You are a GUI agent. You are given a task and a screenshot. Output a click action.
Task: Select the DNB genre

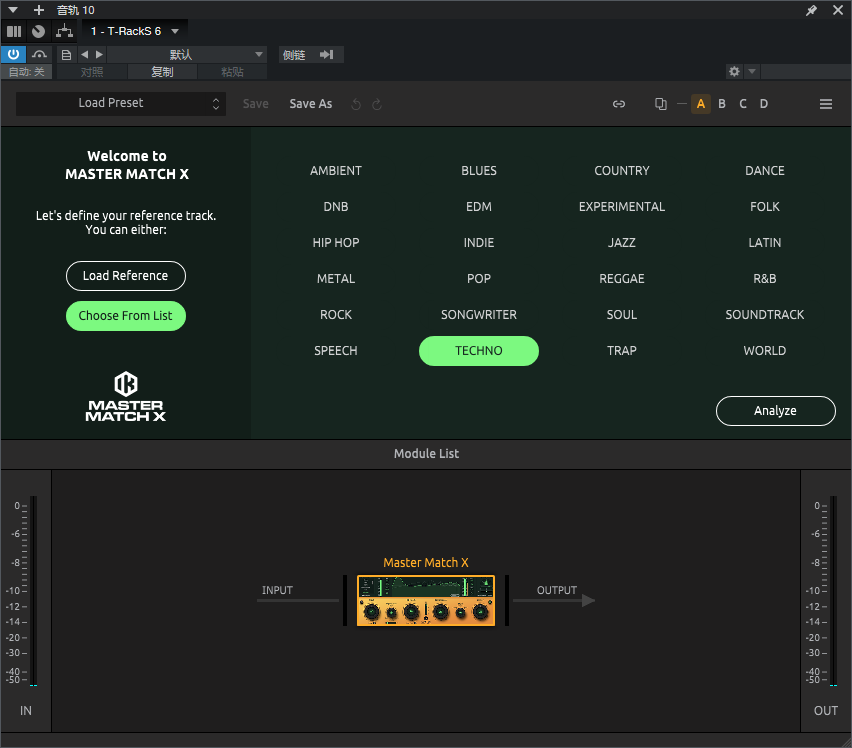pos(336,206)
